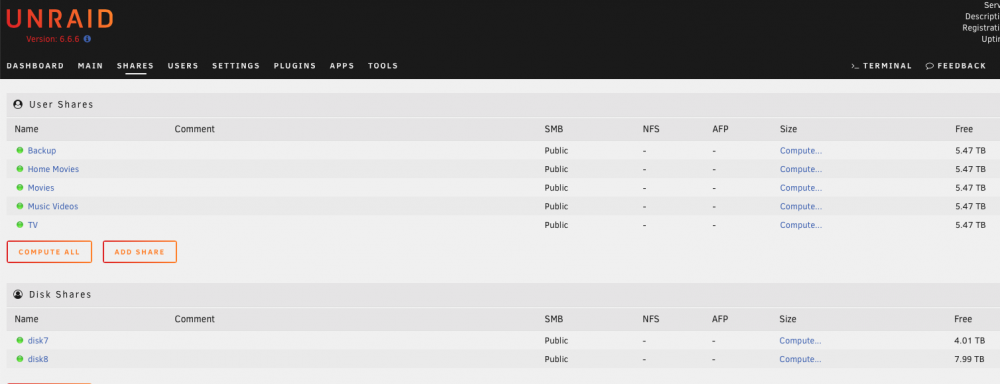Open the Terminal from the top bar
This screenshot has height=384, width=1000.
(881, 66)
